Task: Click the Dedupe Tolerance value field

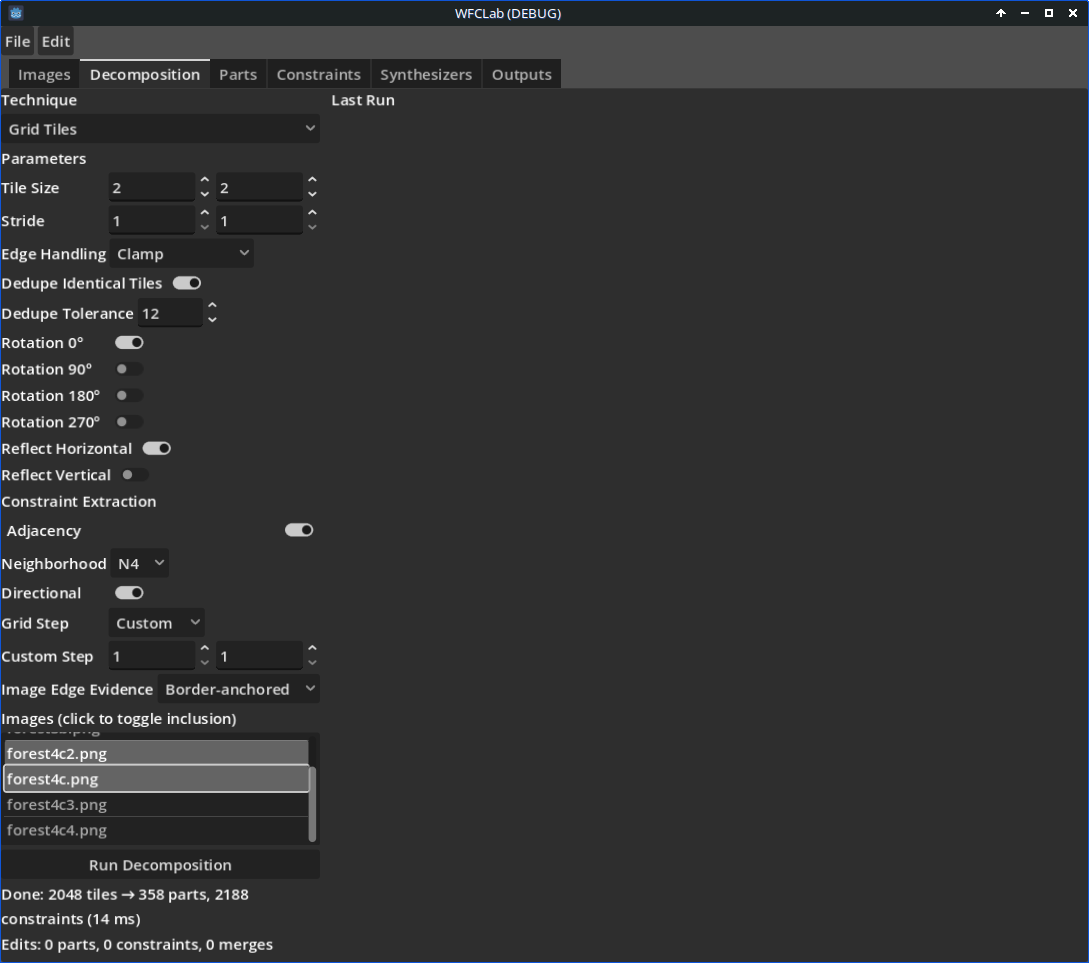Action: click(170, 313)
